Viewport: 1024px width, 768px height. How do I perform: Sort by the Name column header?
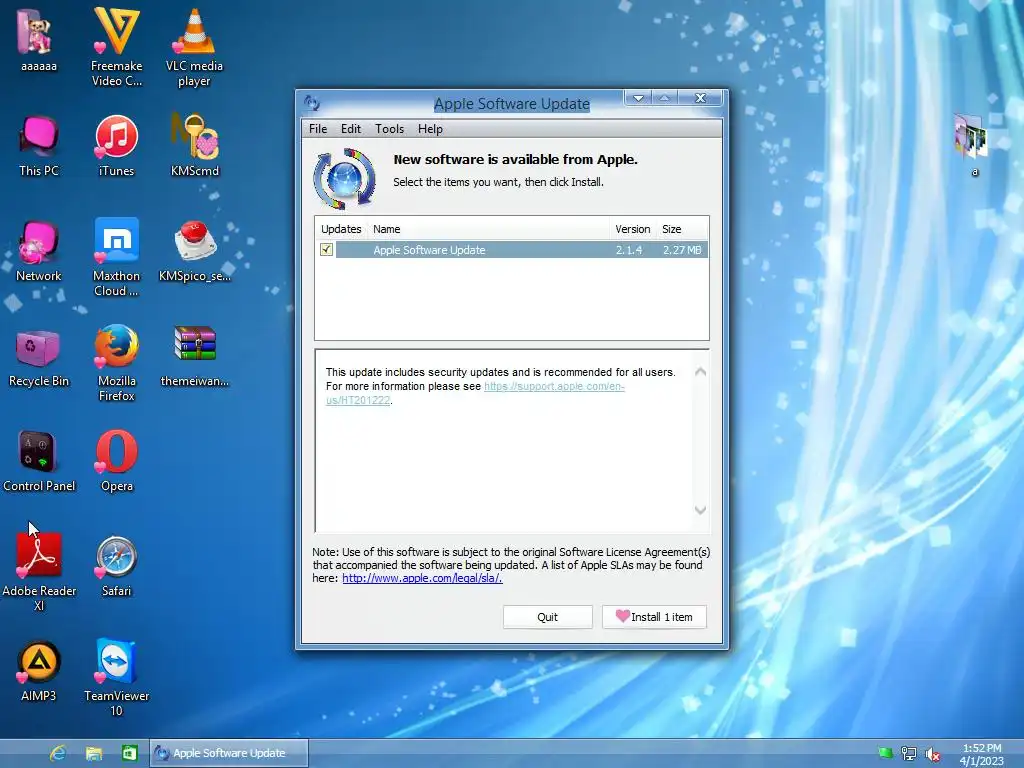488,229
